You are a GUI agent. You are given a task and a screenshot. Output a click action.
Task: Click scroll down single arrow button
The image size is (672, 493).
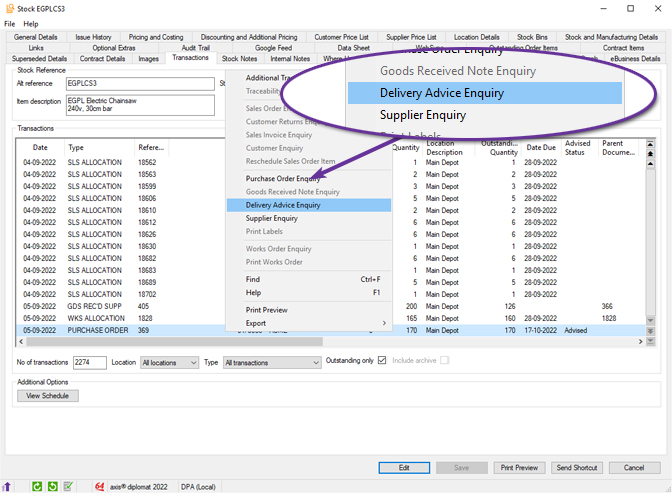click(650, 321)
